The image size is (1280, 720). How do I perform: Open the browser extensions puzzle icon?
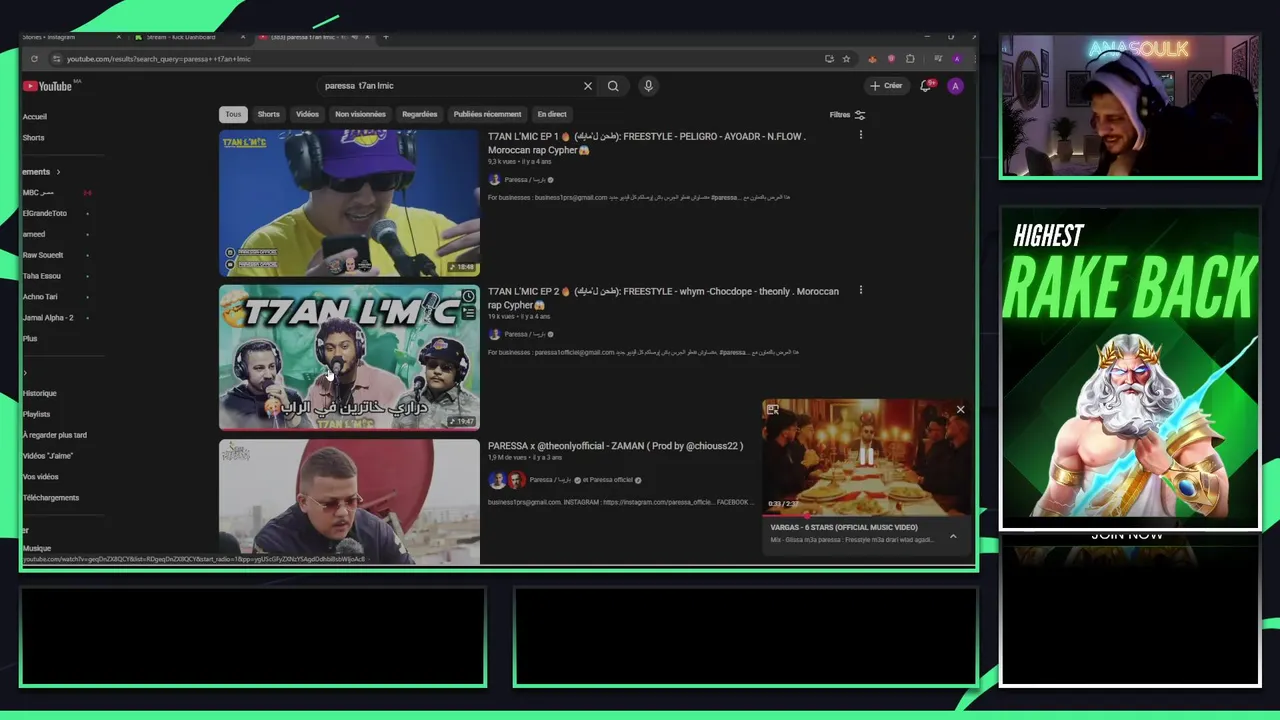coord(910,59)
